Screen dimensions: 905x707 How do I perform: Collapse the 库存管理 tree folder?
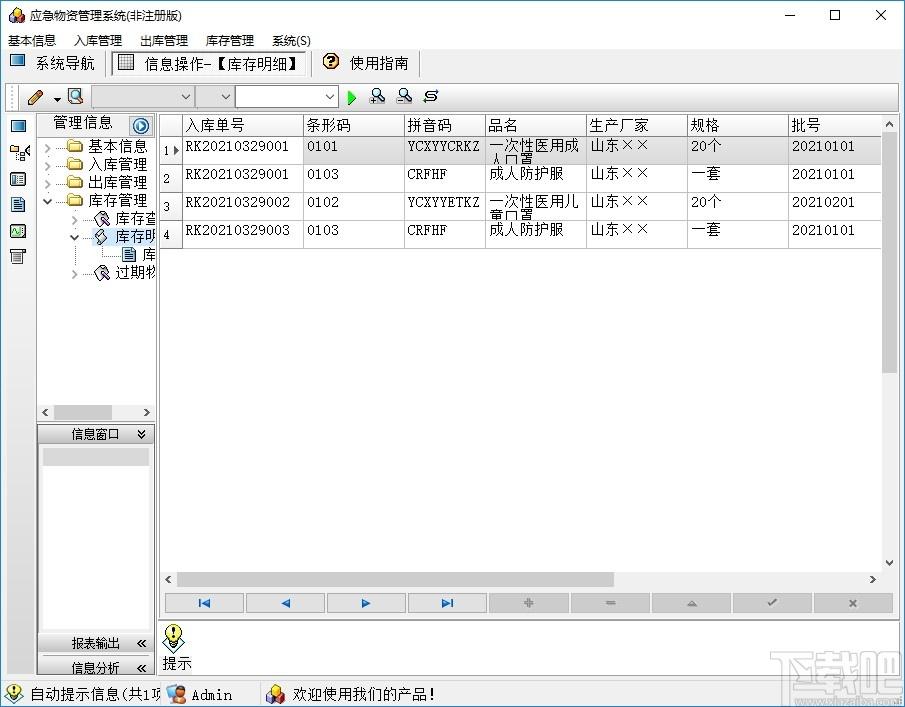[x=47, y=201]
